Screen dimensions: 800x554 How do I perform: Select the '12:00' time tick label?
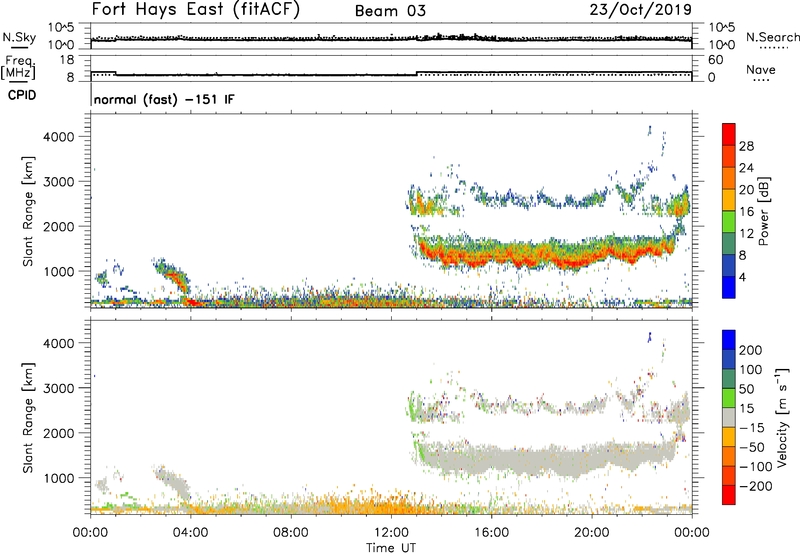click(391, 533)
